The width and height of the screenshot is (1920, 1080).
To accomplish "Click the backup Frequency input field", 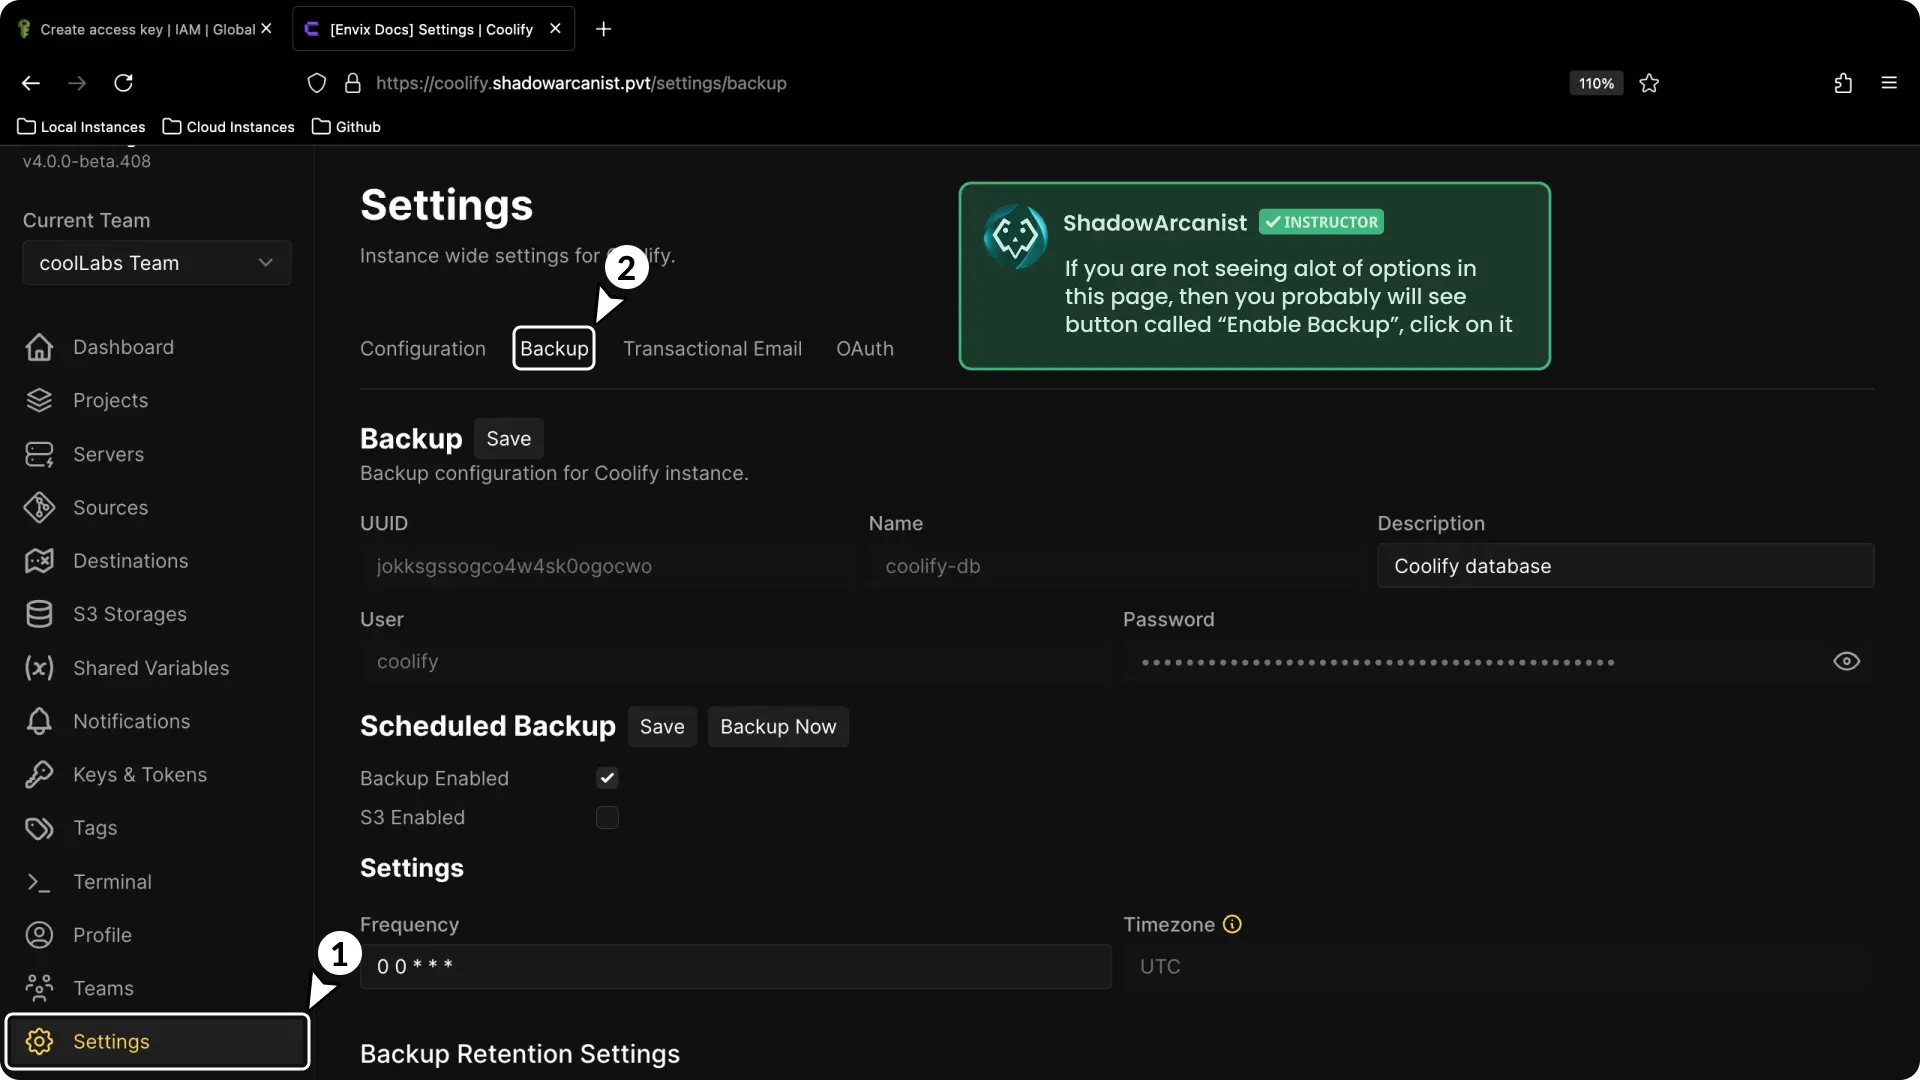I will click(735, 966).
